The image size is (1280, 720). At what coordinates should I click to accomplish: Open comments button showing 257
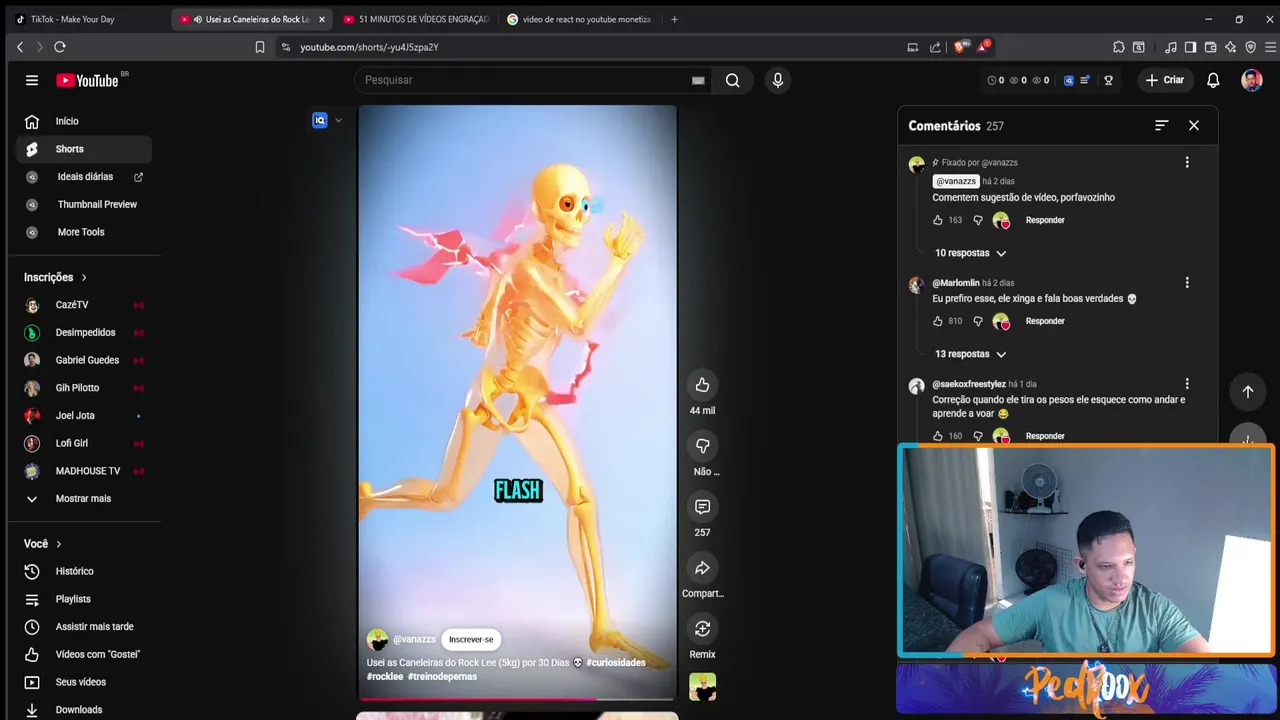click(x=702, y=507)
